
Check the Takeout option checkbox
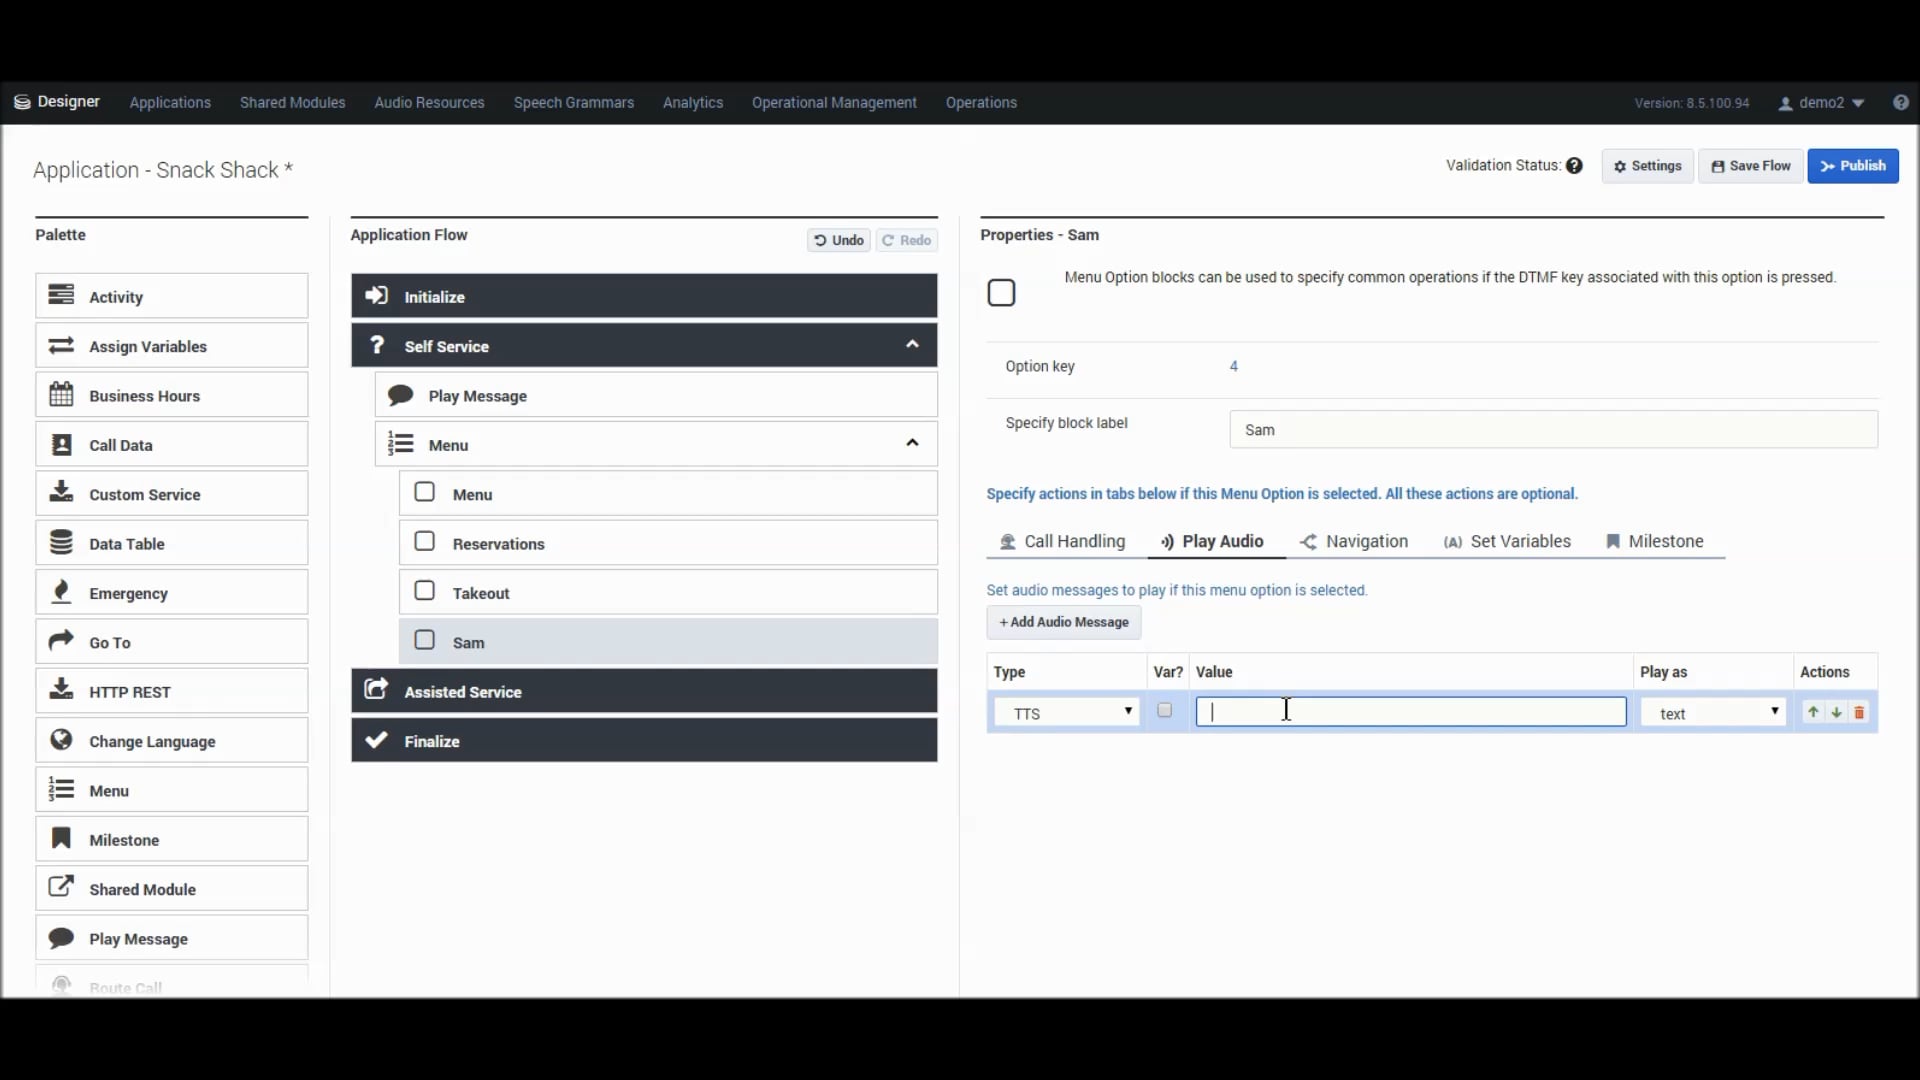pos(423,591)
